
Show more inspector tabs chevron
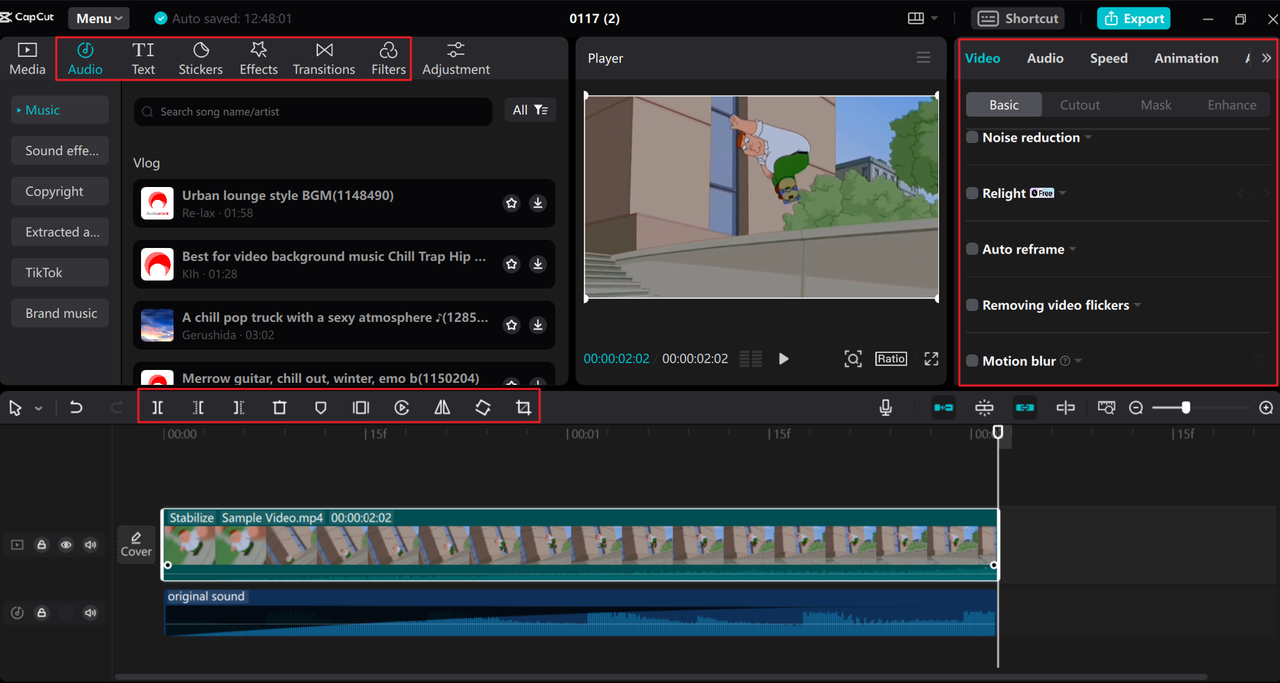coord(1266,58)
